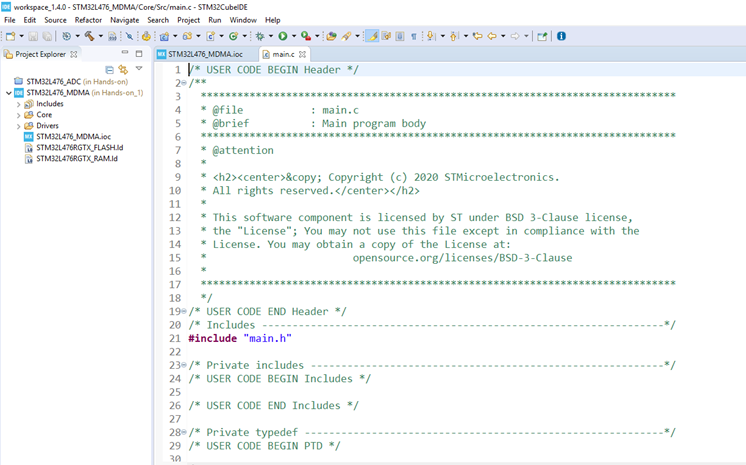Image resolution: width=746 pixels, height=465 pixels.
Task: Open the blue Information Center icon
Action: [x=561, y=36]
